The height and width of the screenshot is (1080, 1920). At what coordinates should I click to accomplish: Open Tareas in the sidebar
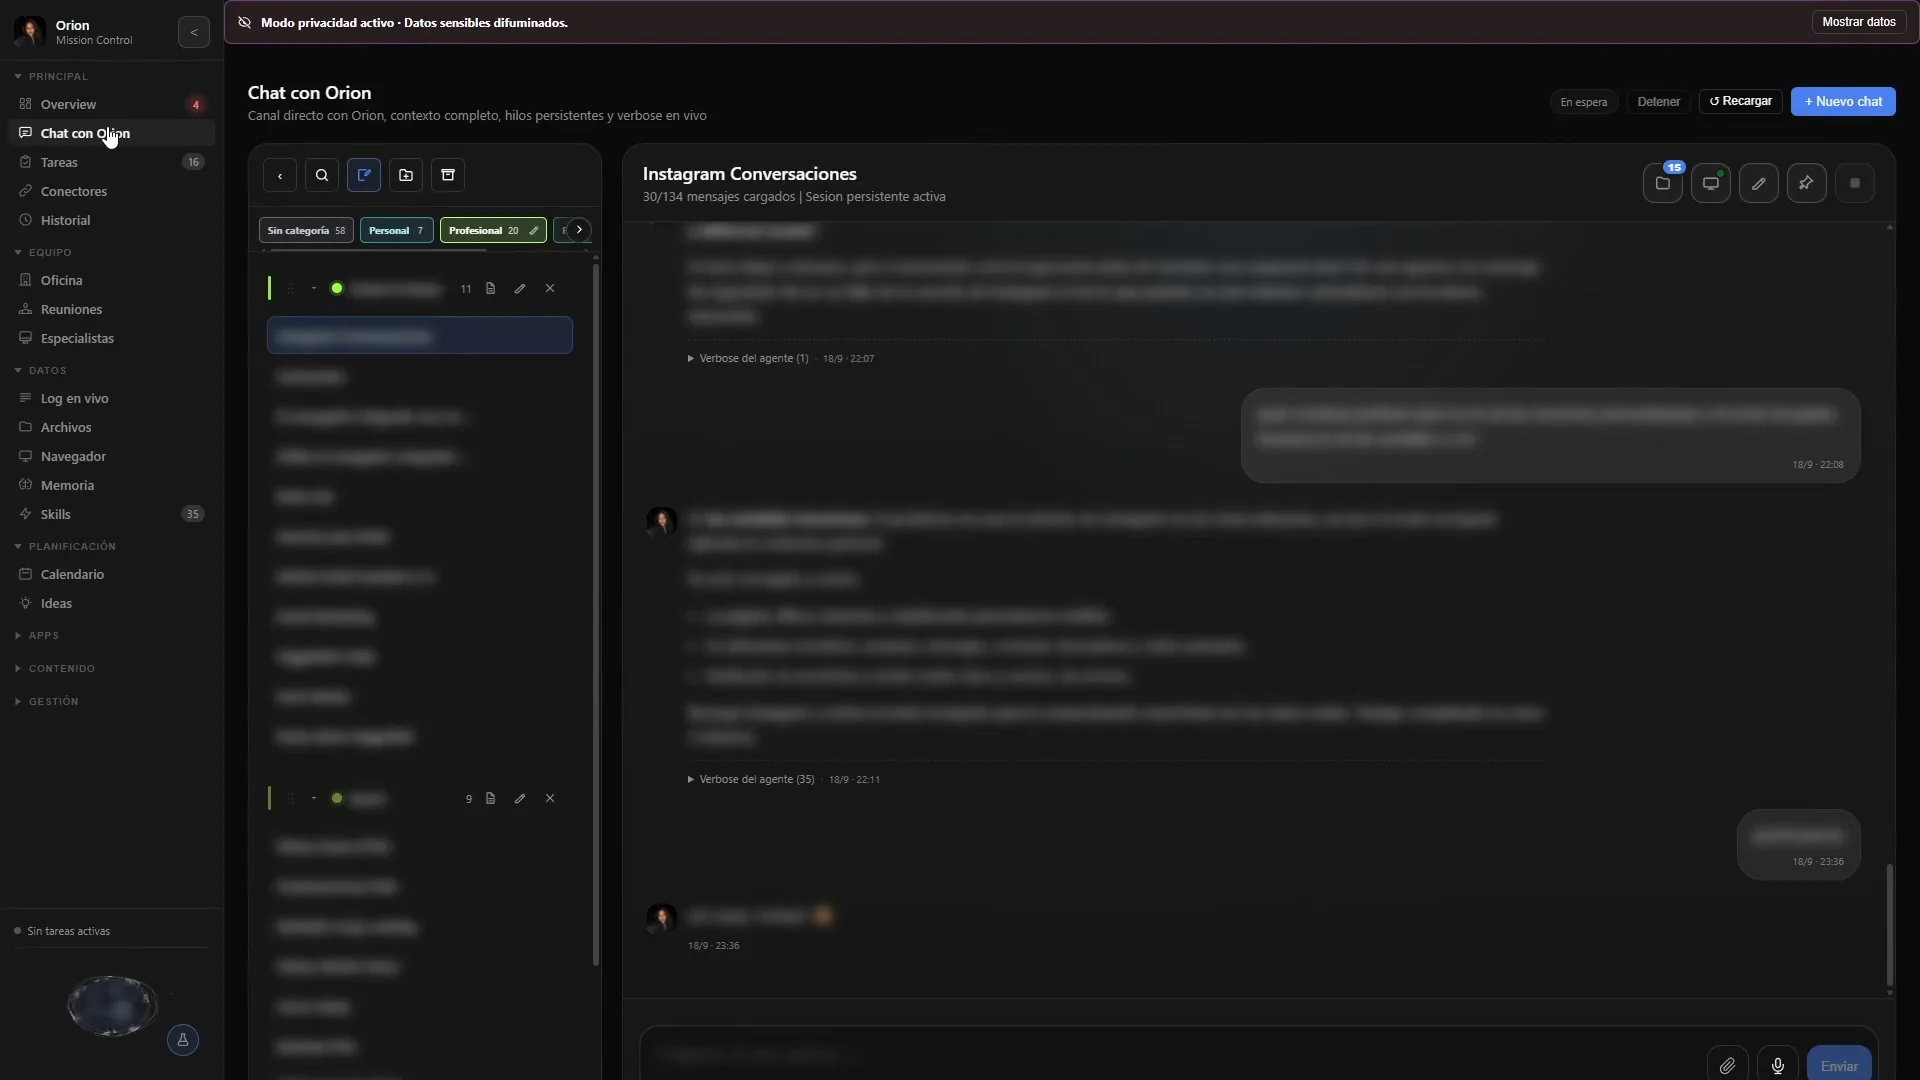coord(112,162)
